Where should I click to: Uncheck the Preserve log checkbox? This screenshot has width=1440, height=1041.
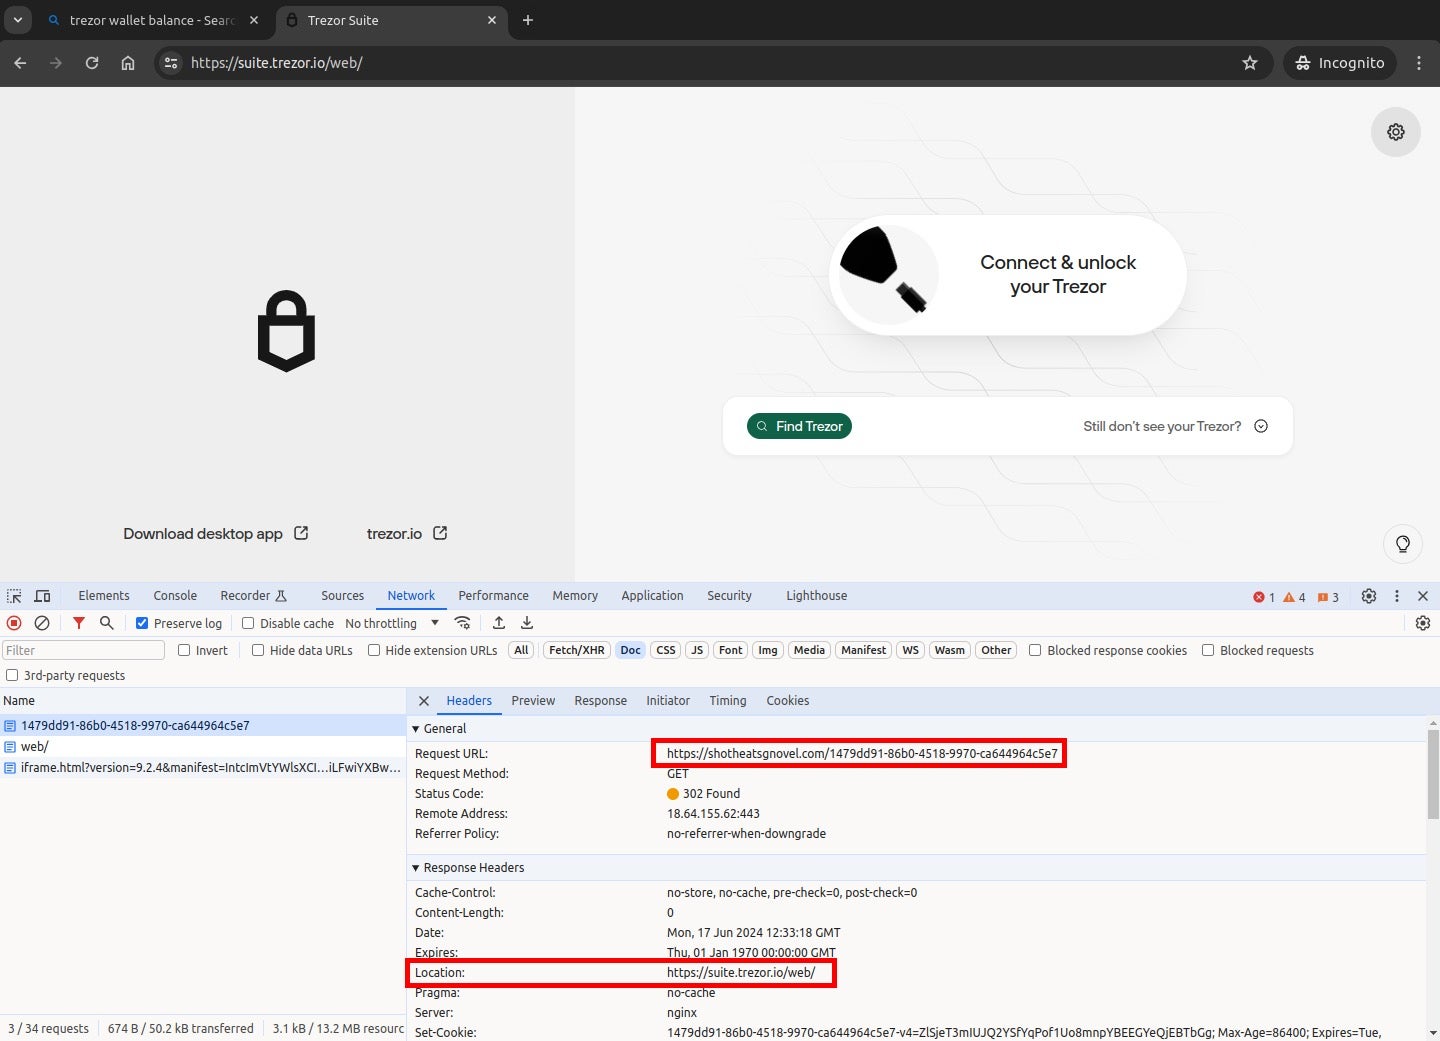[x=142, y=623]
